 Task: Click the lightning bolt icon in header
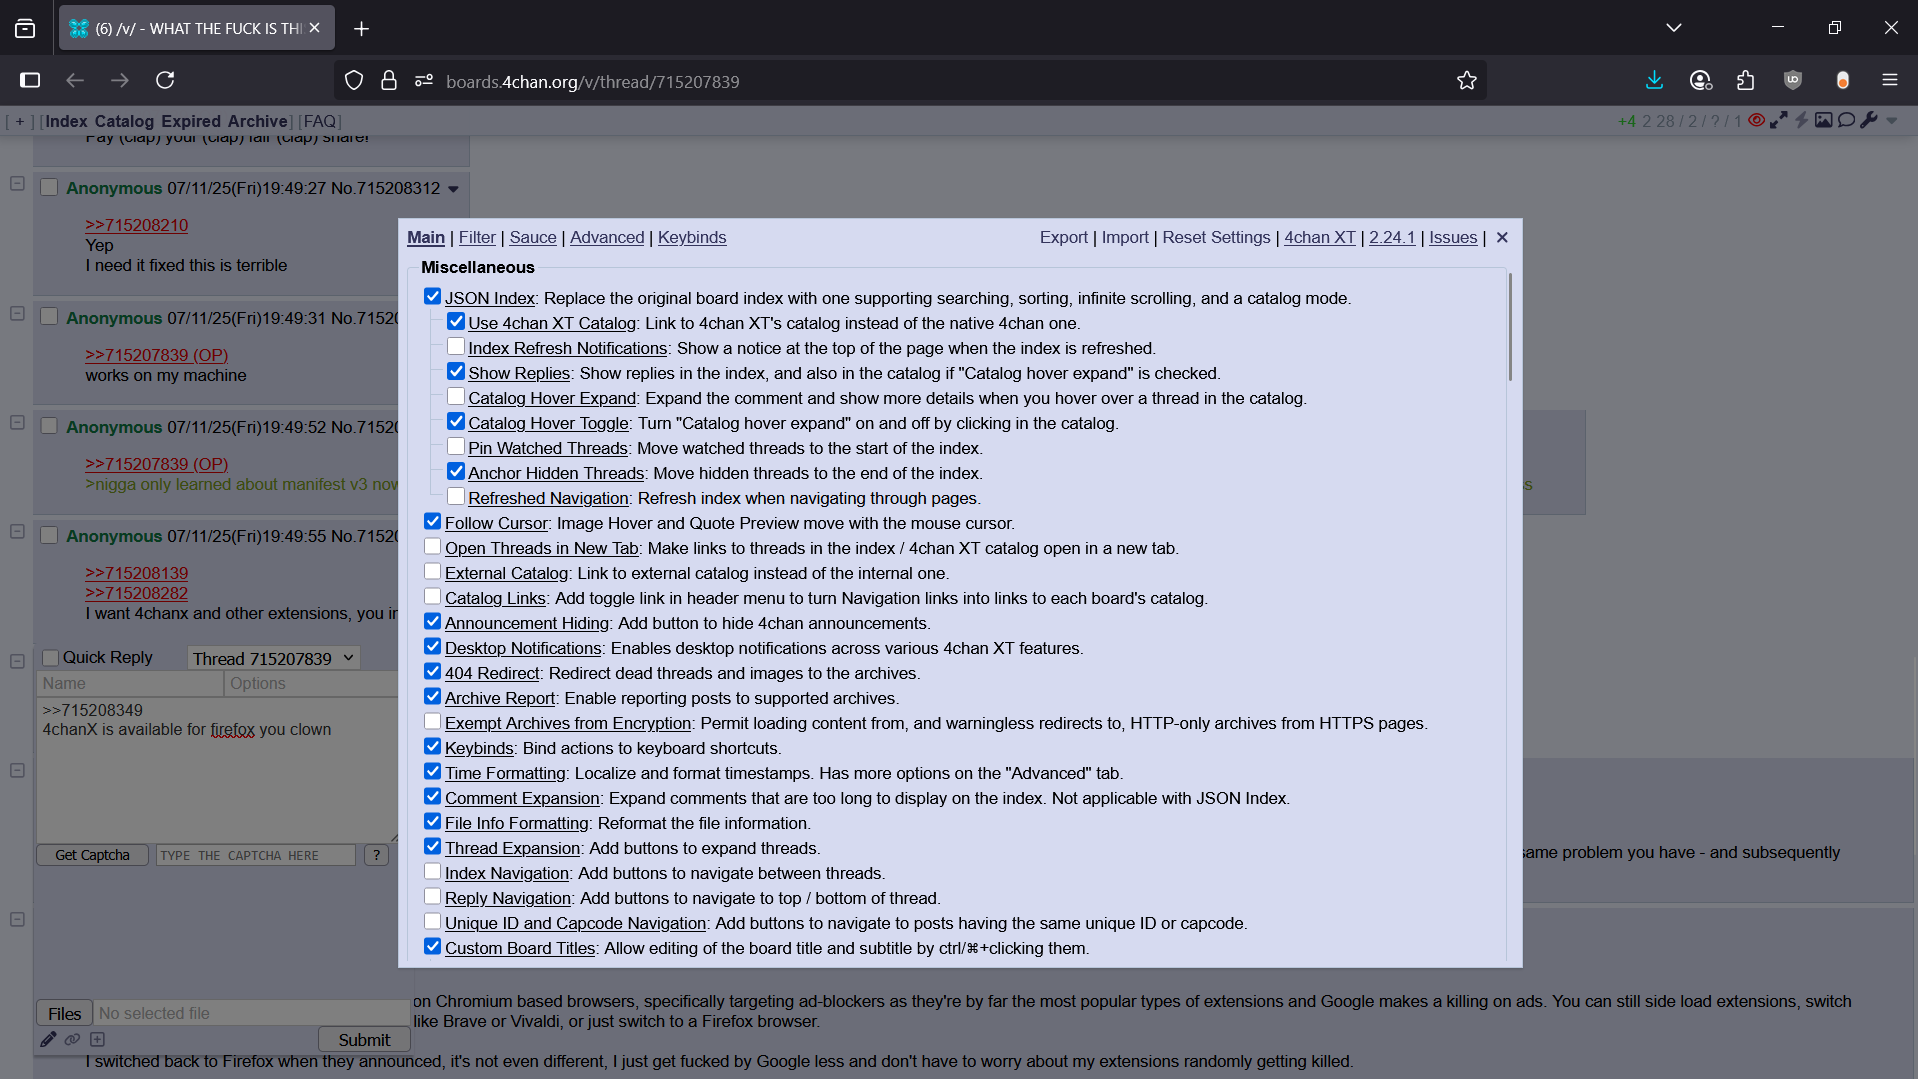click(x=1801, y=120)
